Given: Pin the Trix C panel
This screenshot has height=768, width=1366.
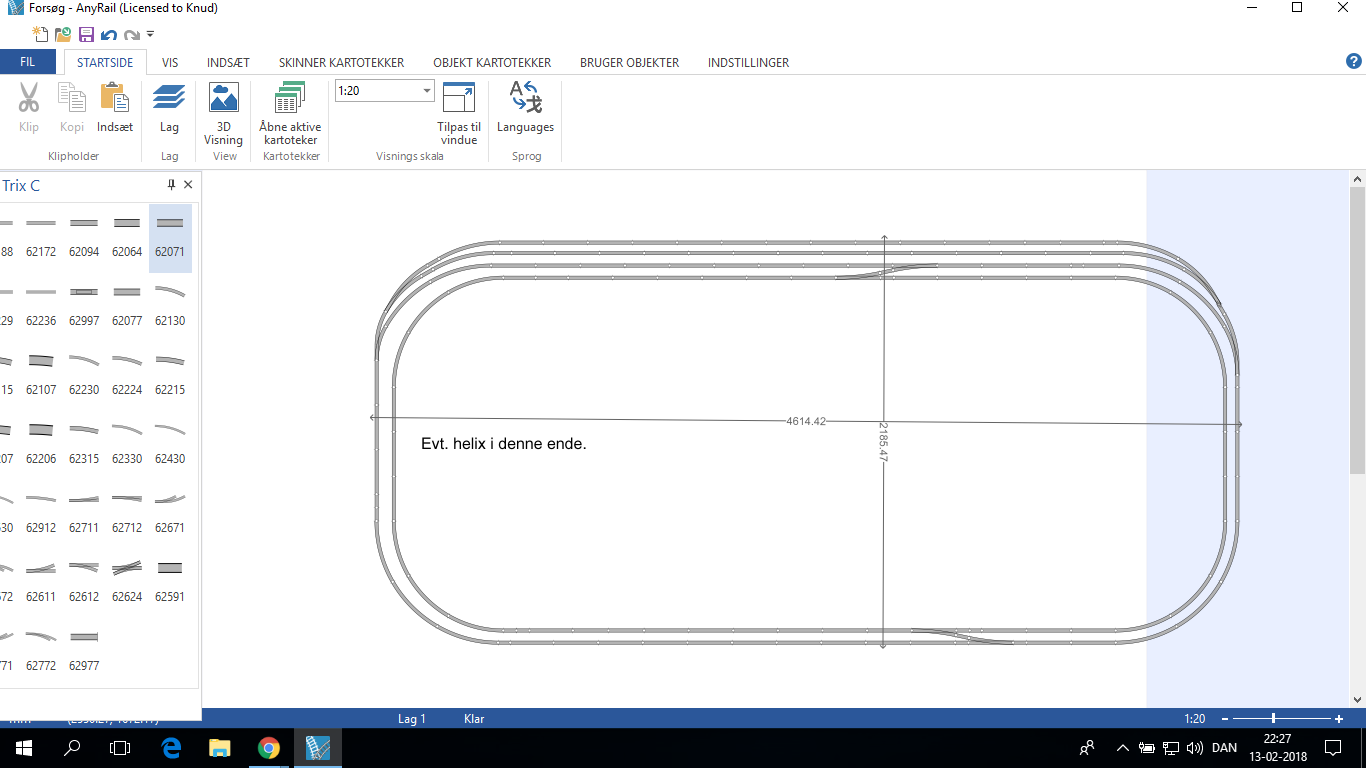Looking at the screenshot, I should click(x=171, y=185).
